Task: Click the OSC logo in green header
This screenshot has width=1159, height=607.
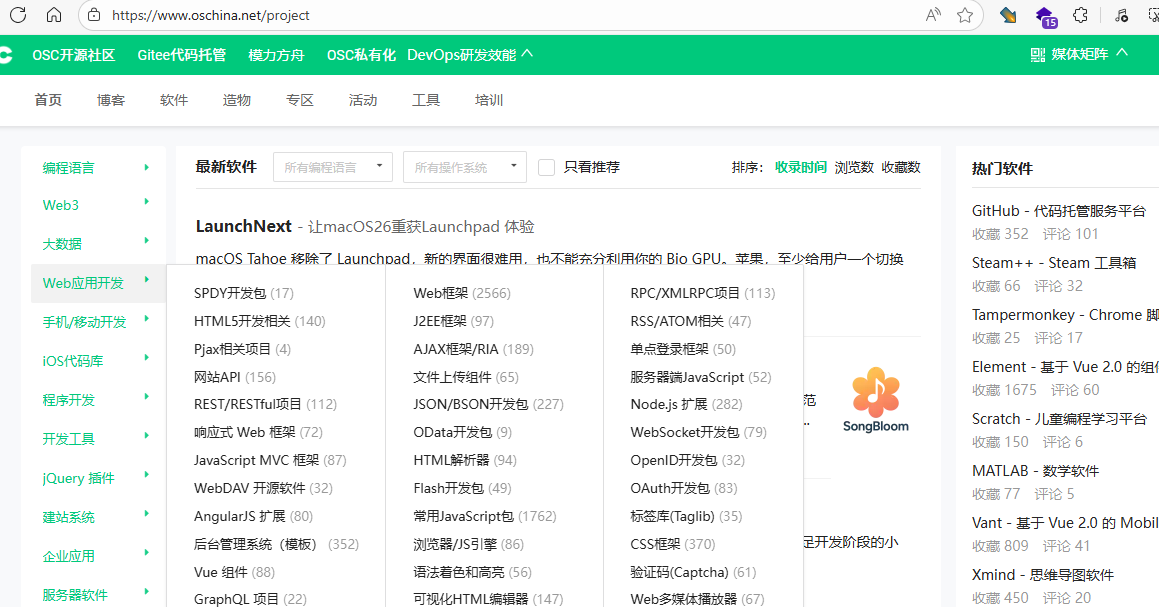Action: (x=6, y=55)
